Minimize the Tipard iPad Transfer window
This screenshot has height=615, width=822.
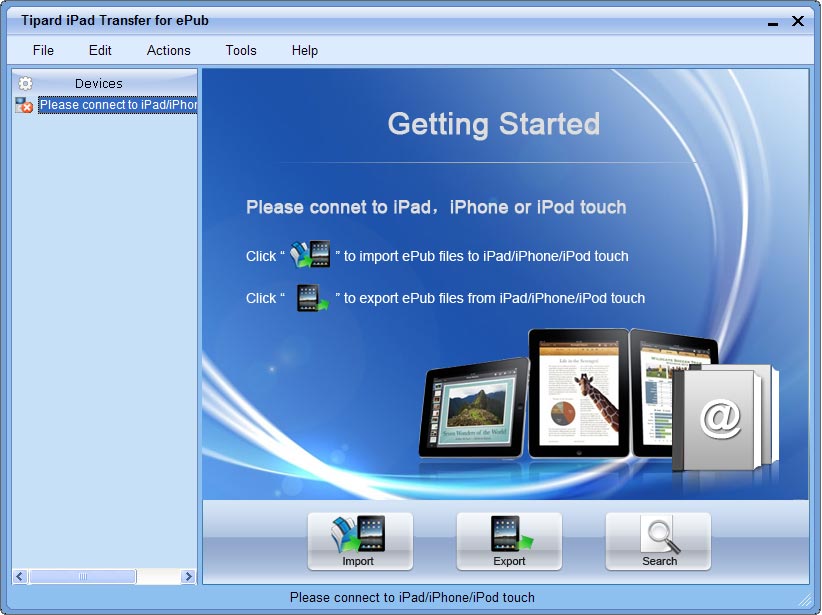(x=773, y=22)
